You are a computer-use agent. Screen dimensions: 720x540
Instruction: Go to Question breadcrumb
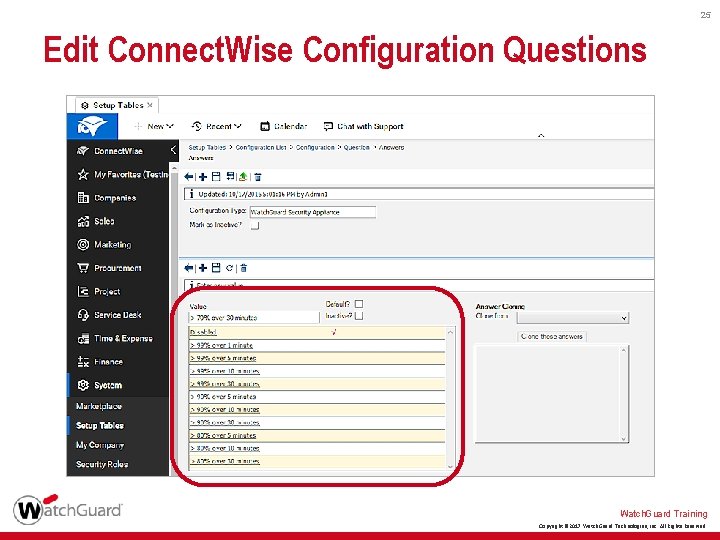tap(356, 147)
